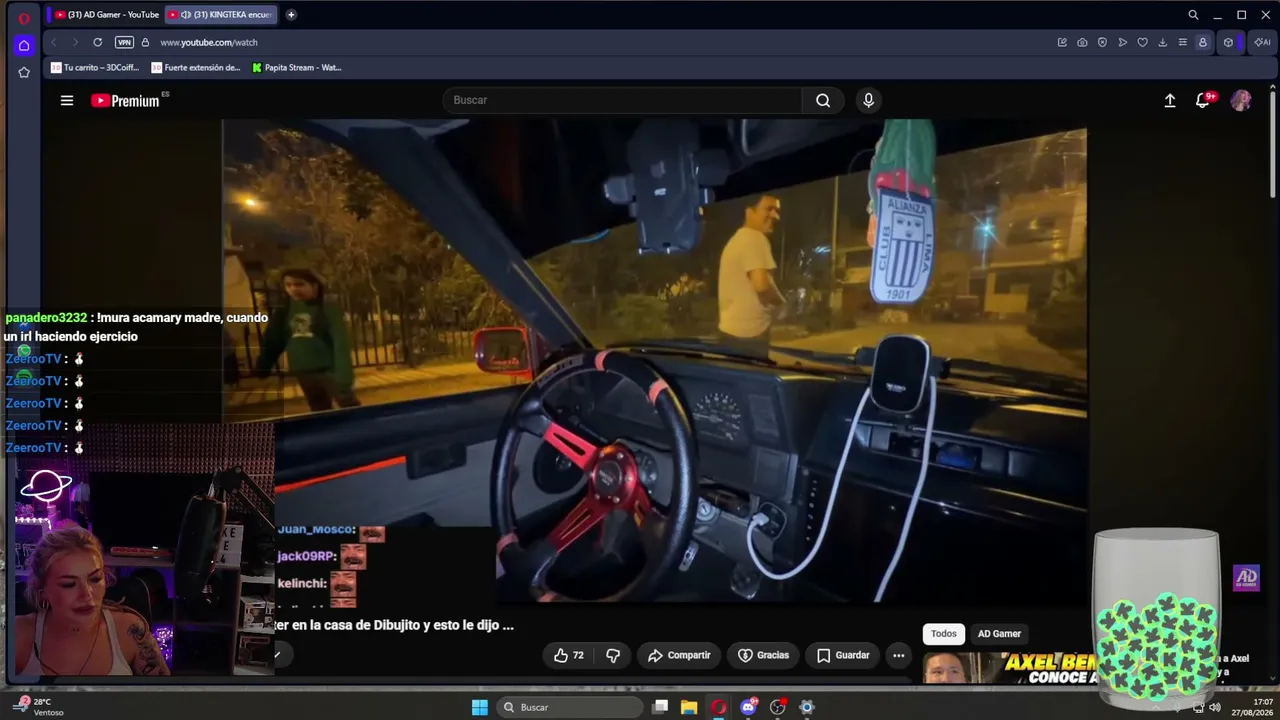
Task: Open YouTube create/upload icon
Action: [x=1170, y=100]
